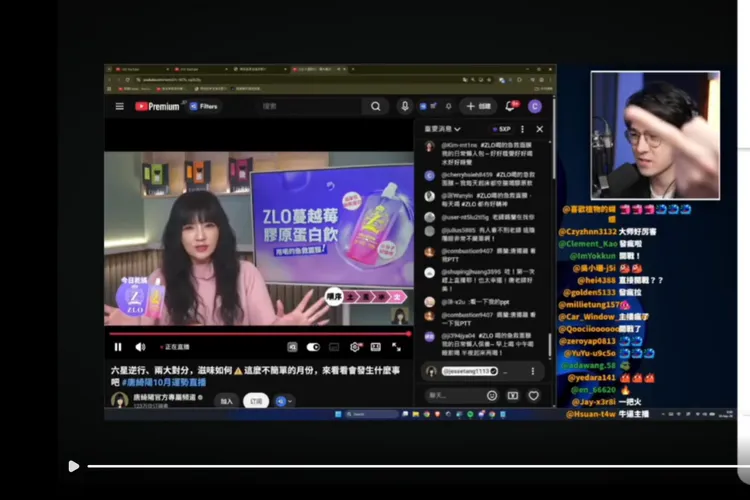Click the live chat scrollbar
The image size is (750, 500).
(550, 344)
